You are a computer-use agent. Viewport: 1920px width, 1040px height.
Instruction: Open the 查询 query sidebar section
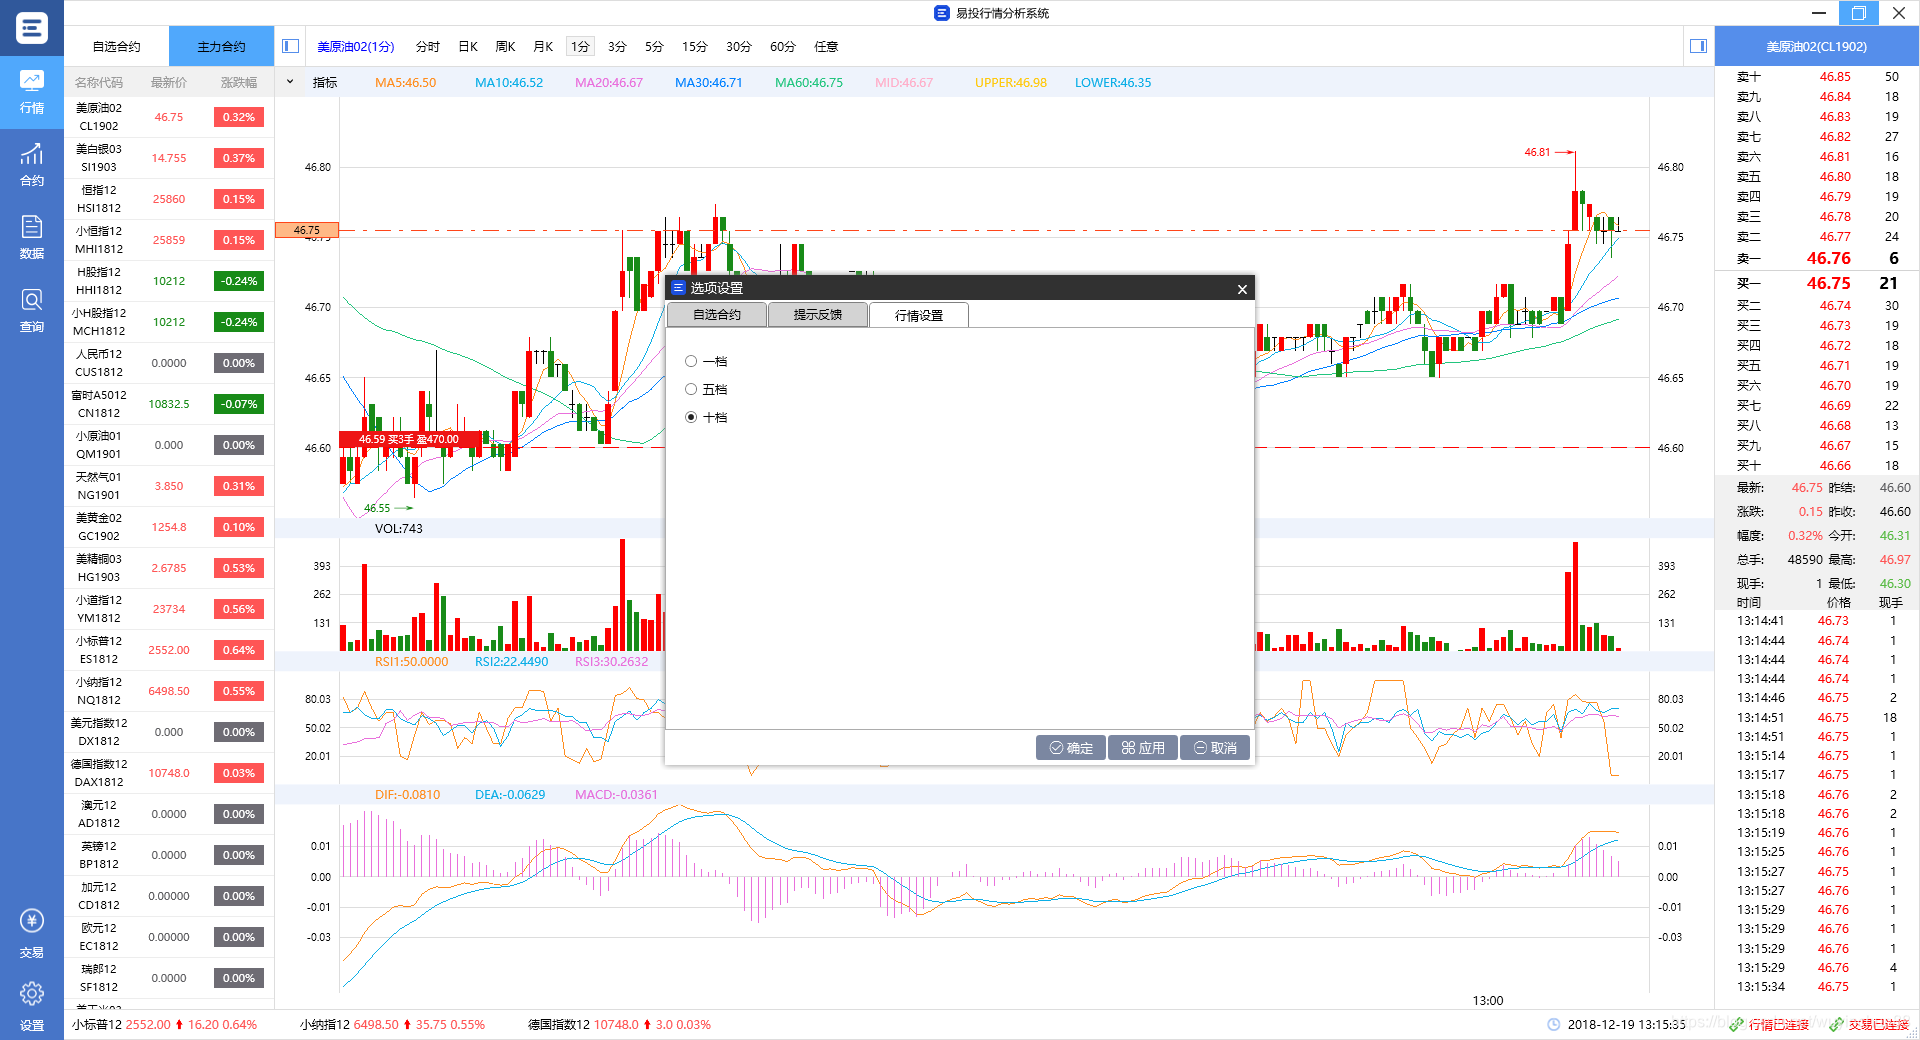click(32, 311)
